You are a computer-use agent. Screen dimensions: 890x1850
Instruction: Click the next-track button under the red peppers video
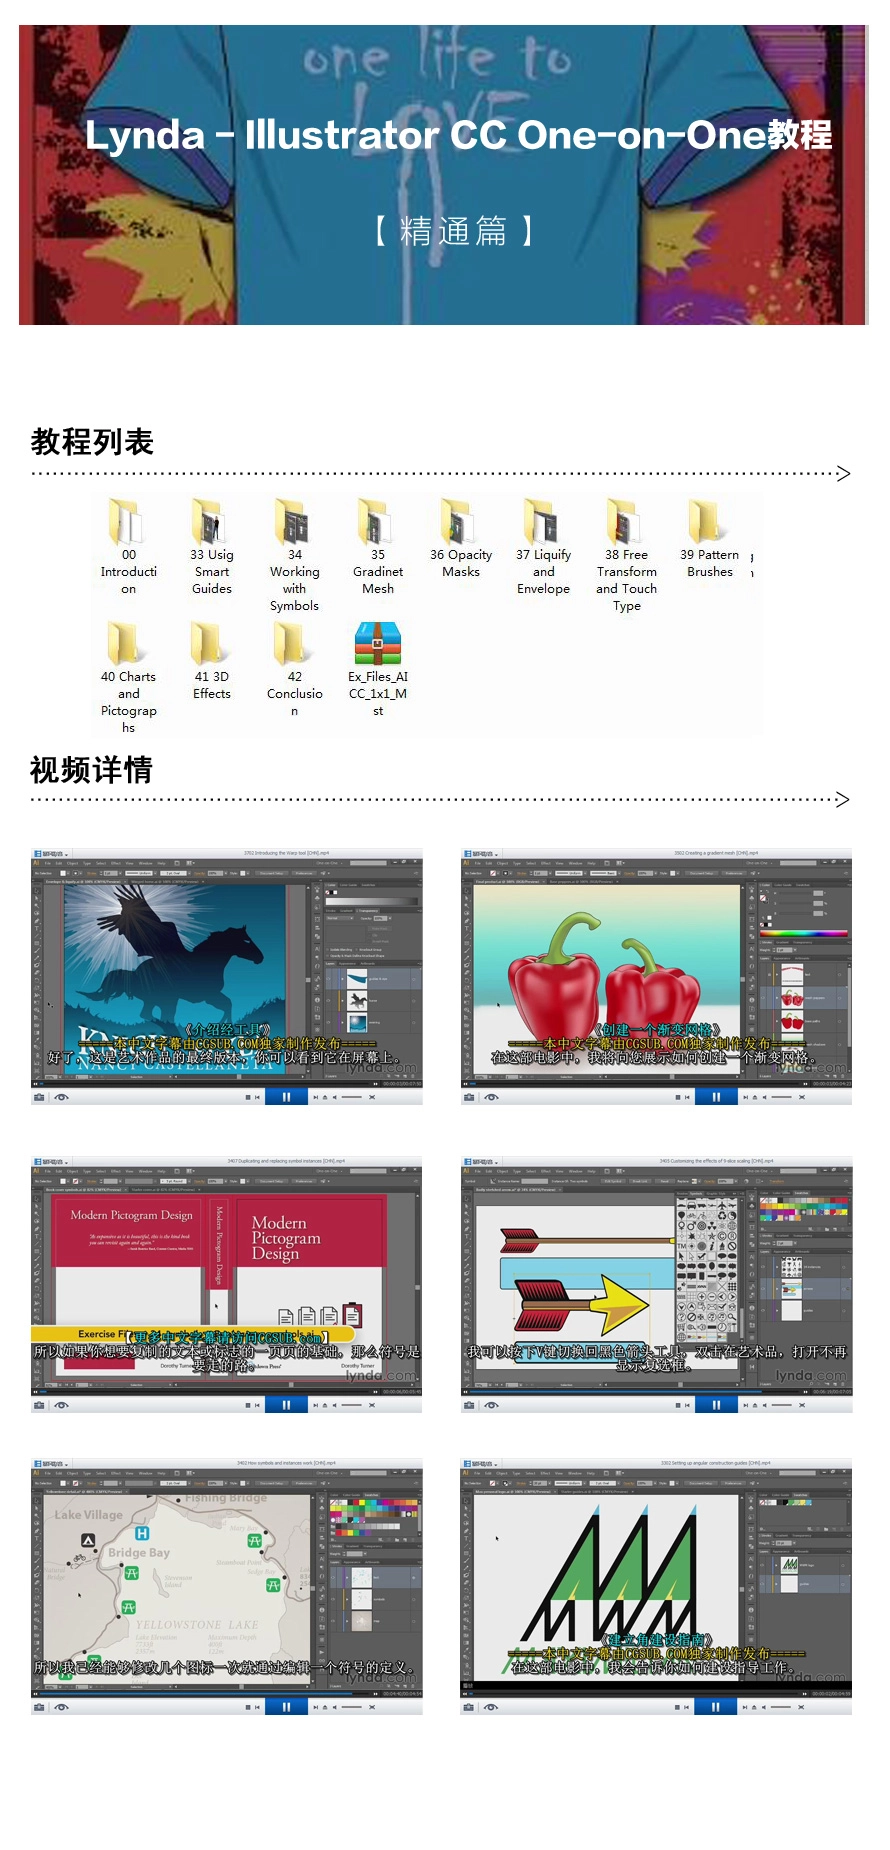click(746, 1097)
